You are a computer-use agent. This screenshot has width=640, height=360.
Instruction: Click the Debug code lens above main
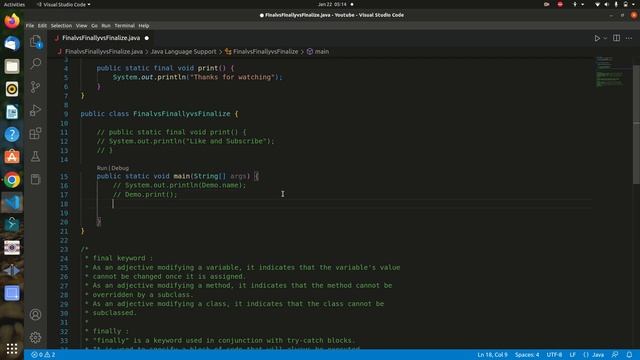120,168
